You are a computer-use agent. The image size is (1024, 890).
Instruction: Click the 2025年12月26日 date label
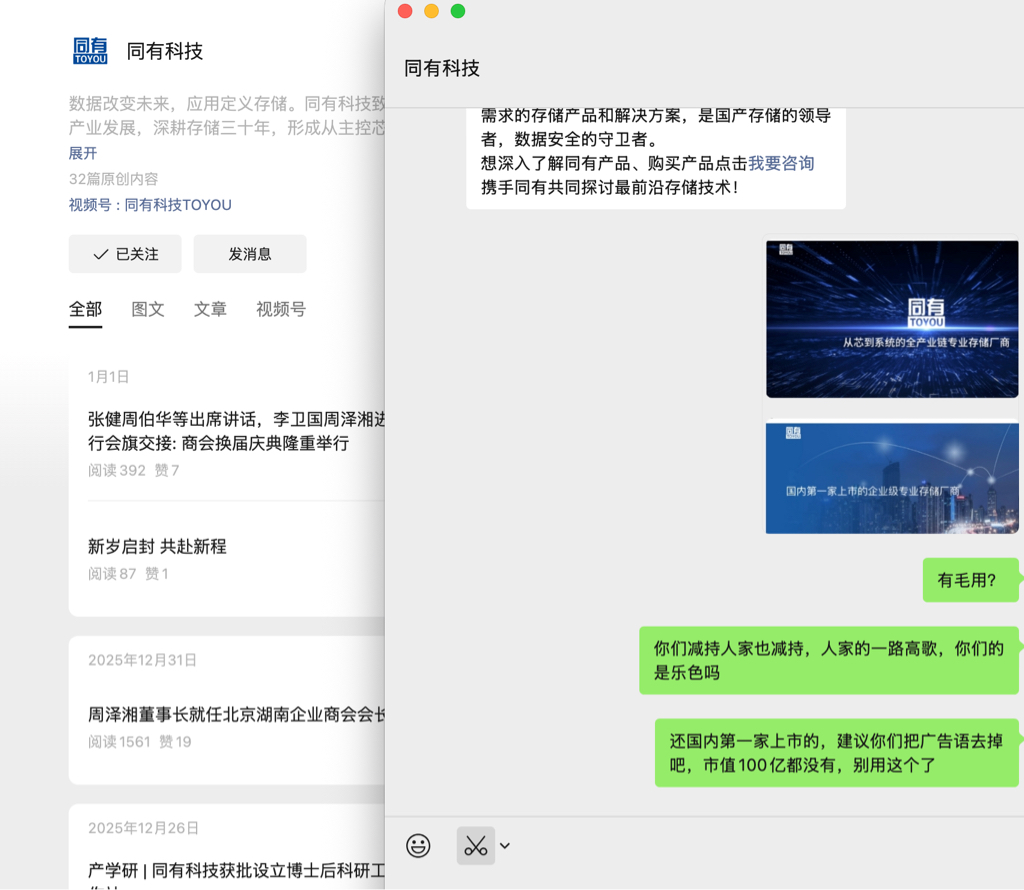tap(144, 828)
